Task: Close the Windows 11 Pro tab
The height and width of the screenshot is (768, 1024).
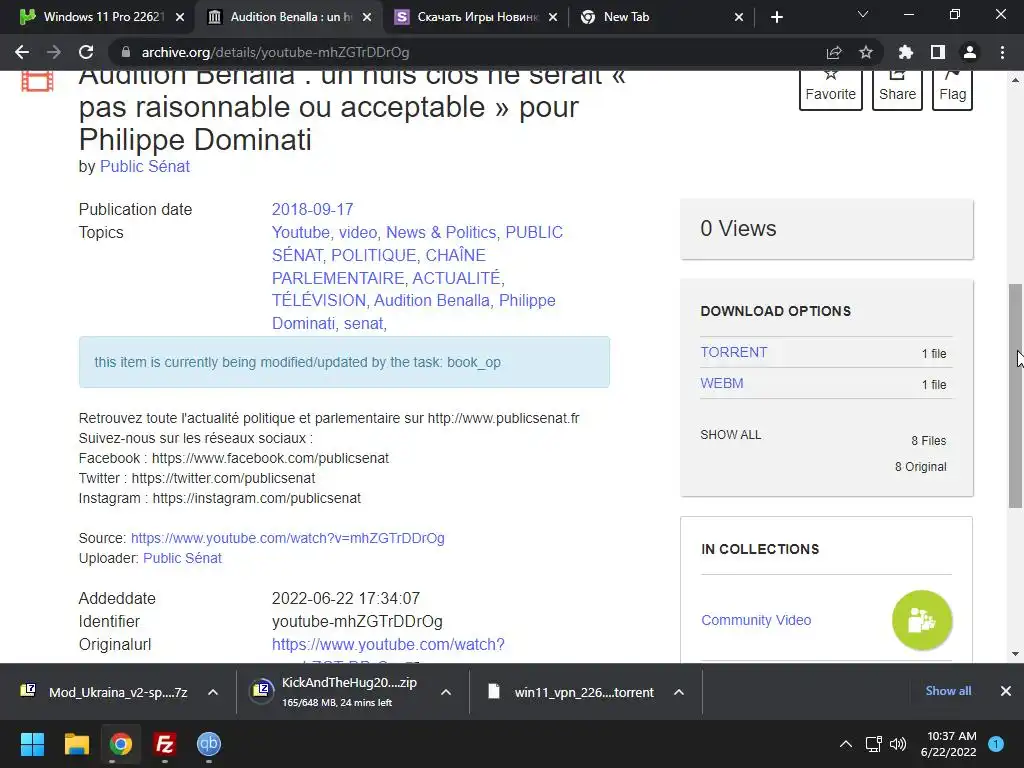Action: [x=180, y=17]
